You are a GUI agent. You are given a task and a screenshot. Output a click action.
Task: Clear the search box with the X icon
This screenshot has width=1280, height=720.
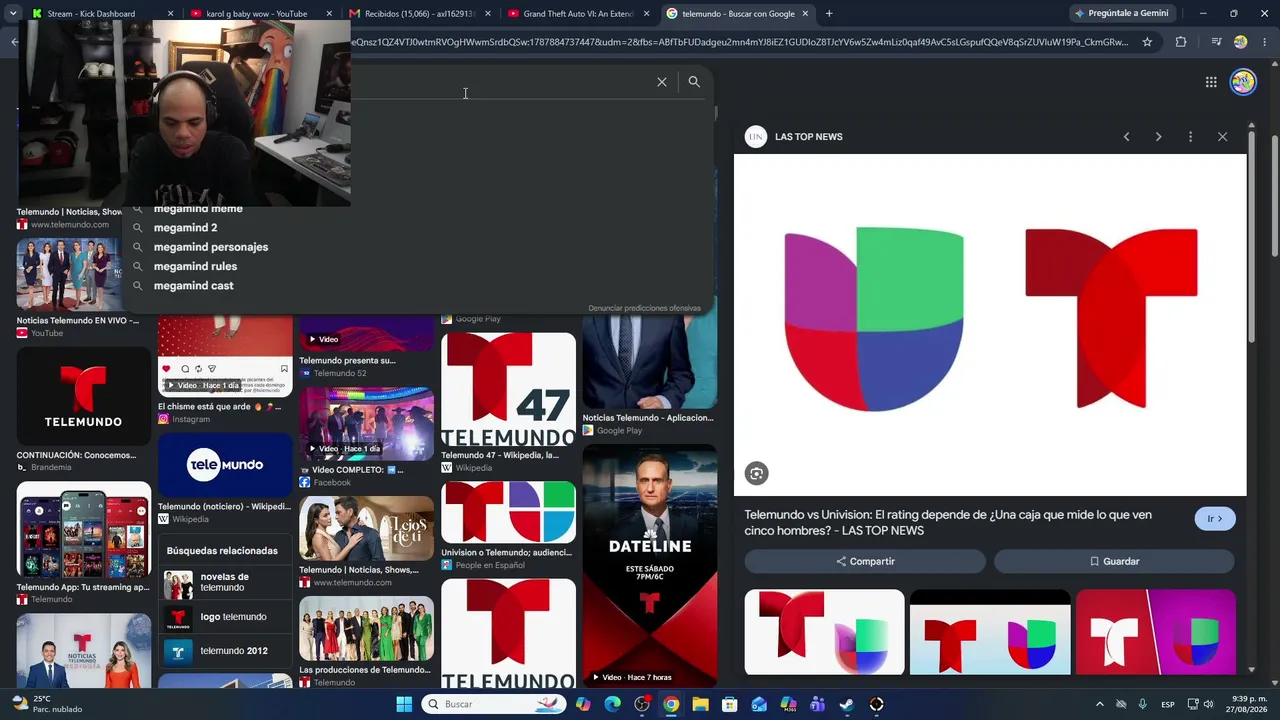(x=662, y=82)
